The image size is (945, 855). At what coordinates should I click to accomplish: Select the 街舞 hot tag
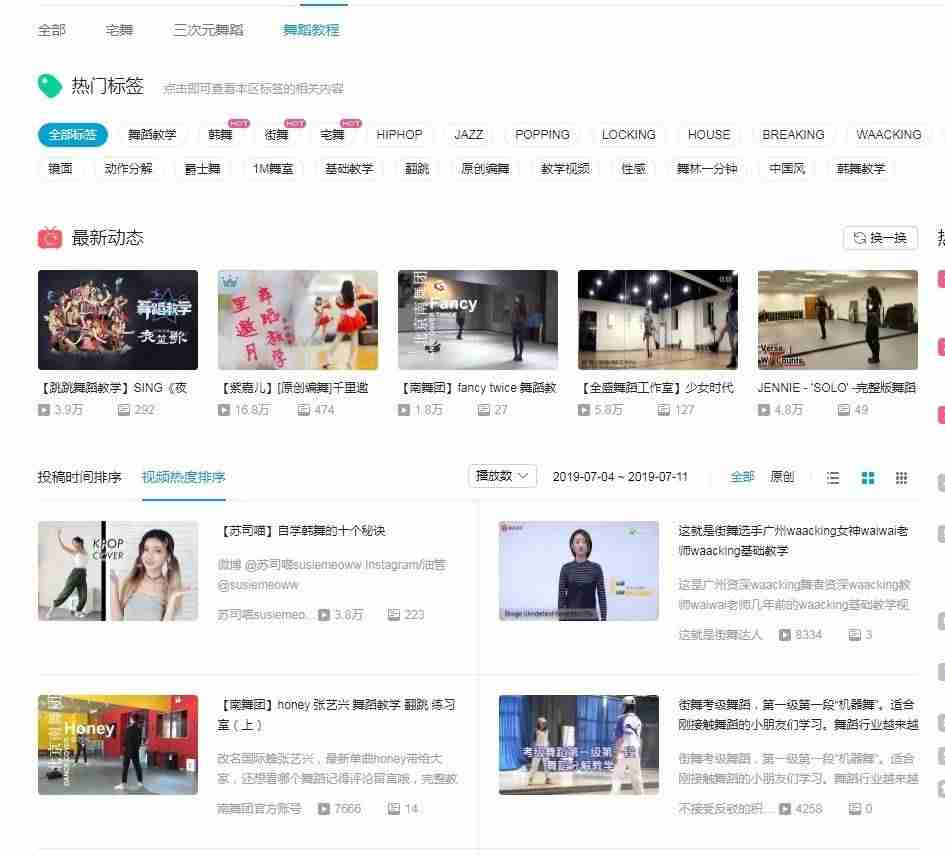click(x=276, y=134)
